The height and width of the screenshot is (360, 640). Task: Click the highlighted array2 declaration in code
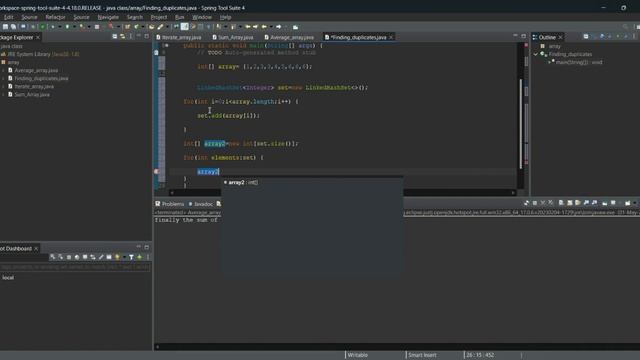[x=215, y=144]
